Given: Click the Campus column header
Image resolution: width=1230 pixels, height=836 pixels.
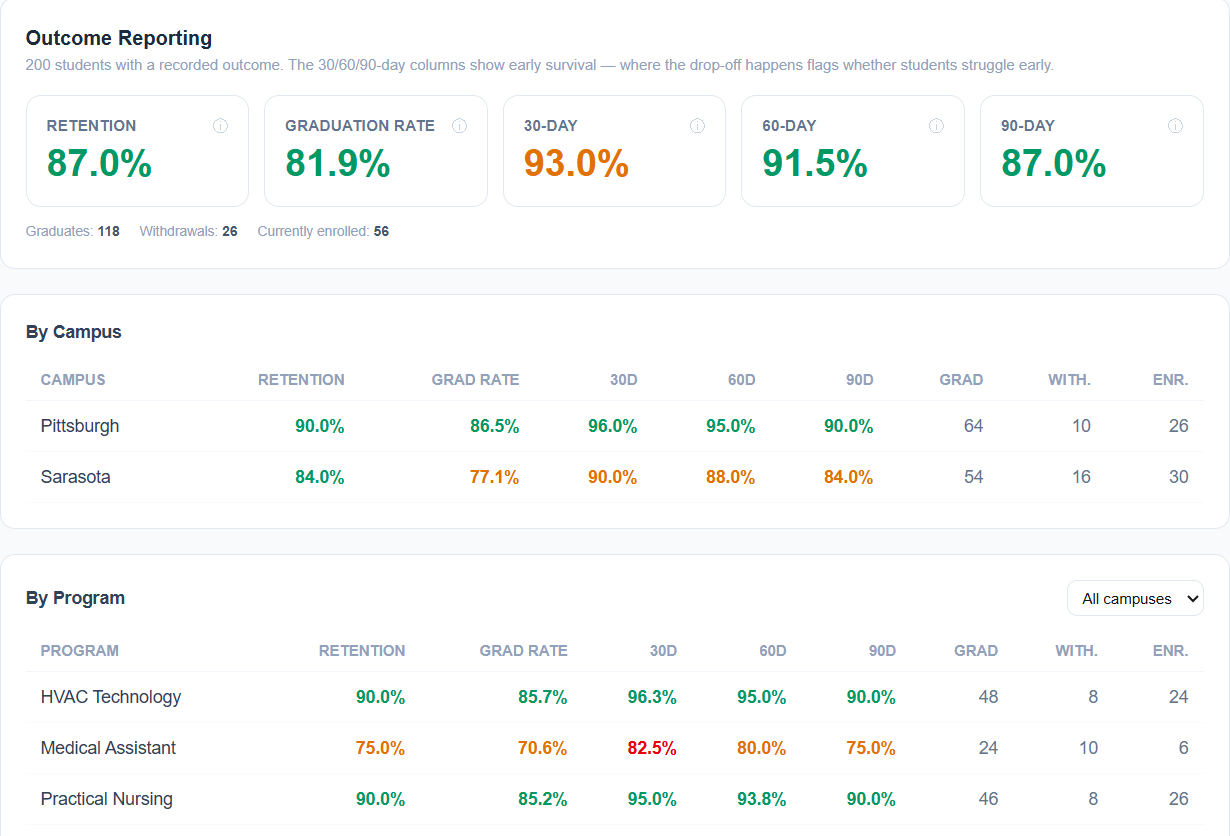Looking at the screenshot, I should click(x=73, y=380).
